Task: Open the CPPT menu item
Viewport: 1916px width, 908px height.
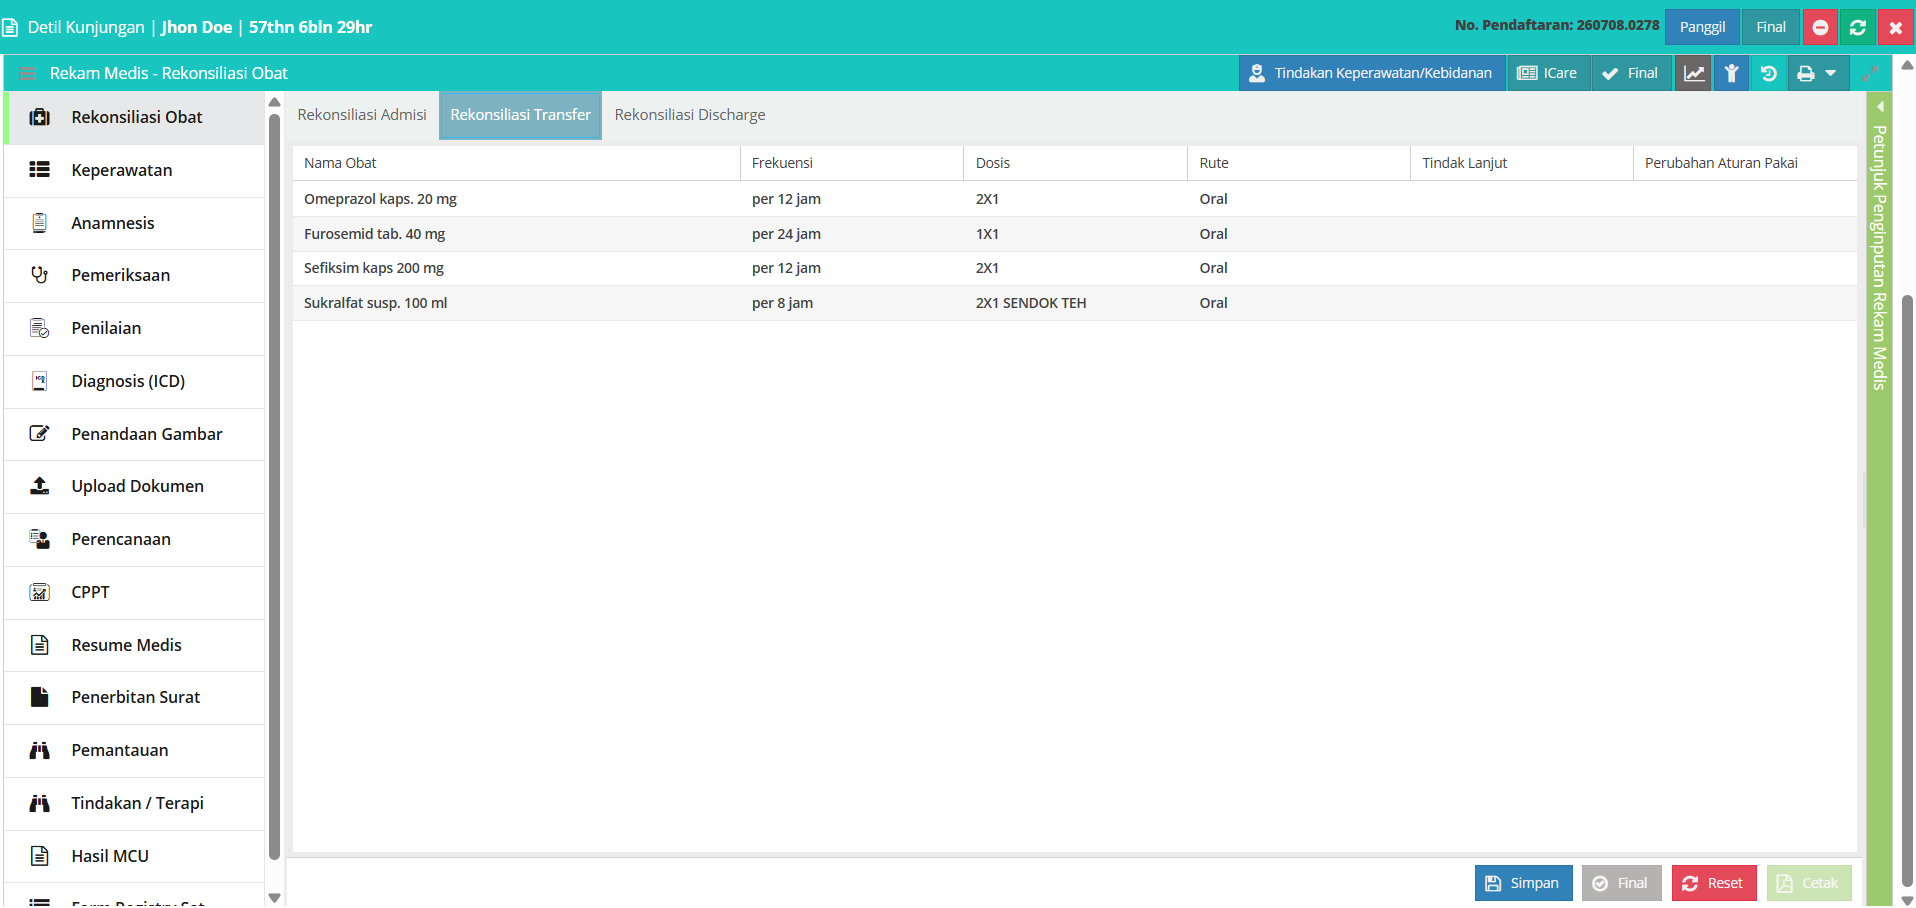Action: [134, 592]
